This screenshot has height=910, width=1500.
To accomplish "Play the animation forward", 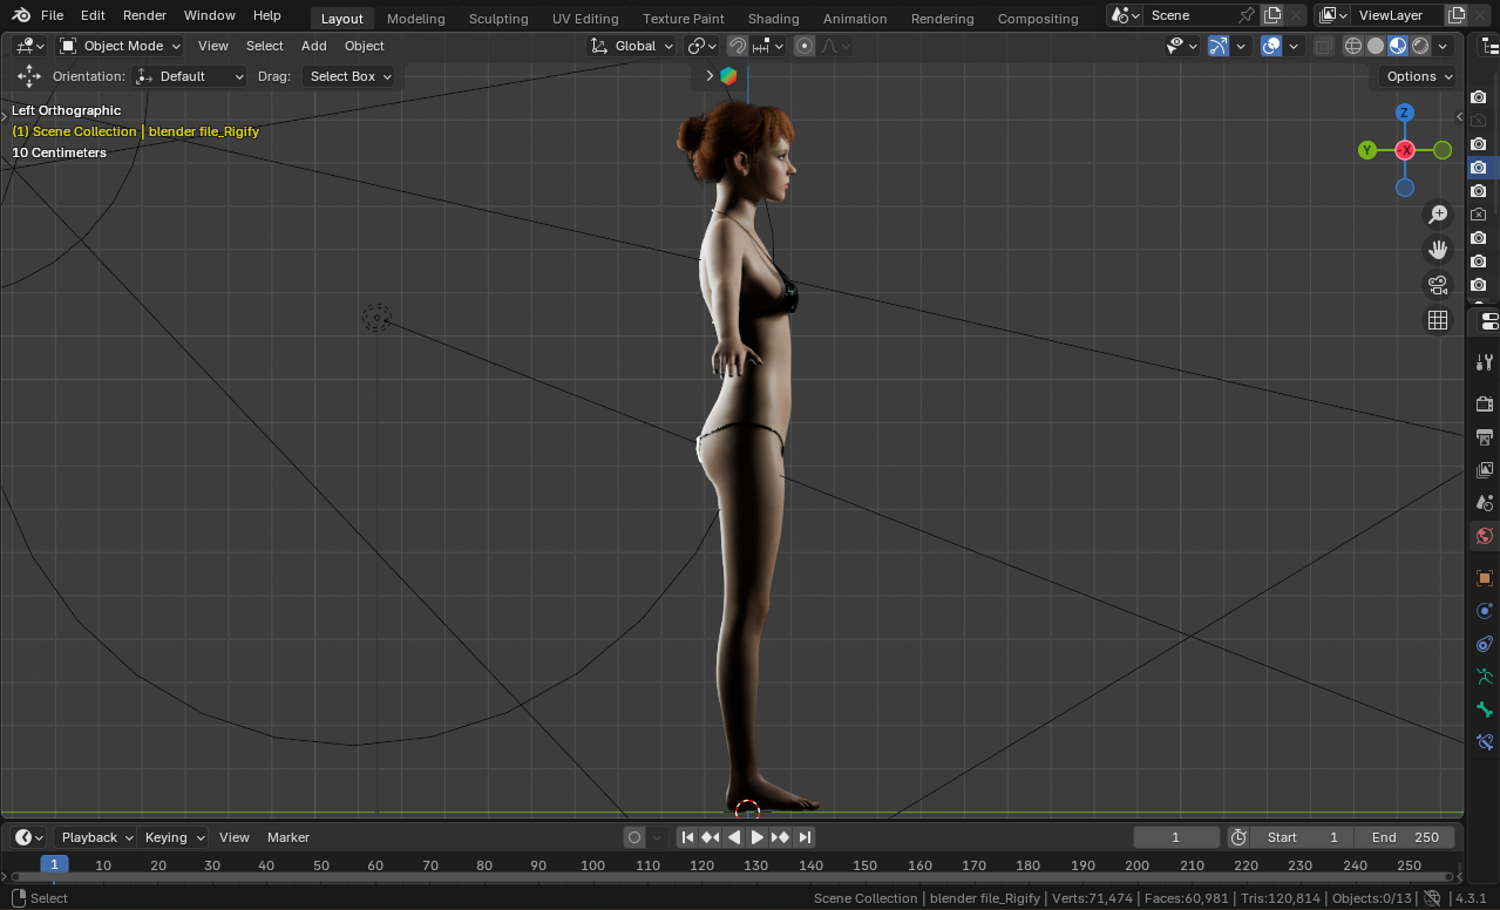I will (x=757, y=837).
